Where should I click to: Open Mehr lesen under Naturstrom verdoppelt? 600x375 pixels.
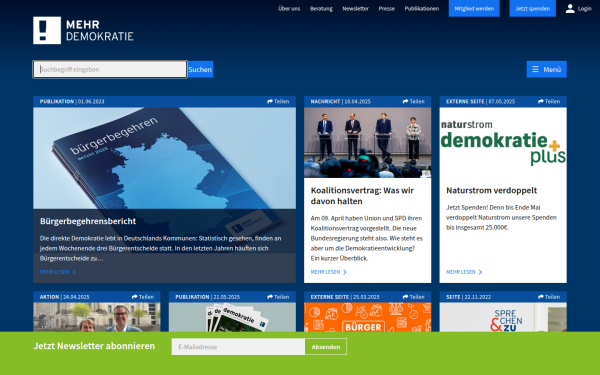464,272
